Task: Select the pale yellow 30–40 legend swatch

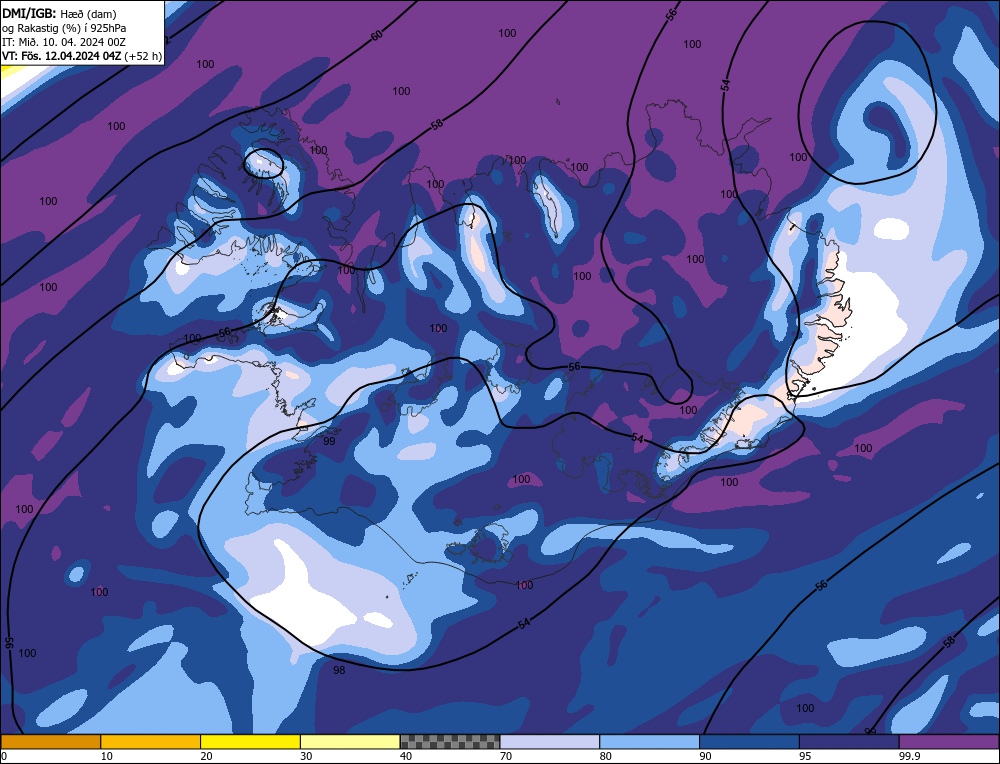Action: [x=350, y=742]
